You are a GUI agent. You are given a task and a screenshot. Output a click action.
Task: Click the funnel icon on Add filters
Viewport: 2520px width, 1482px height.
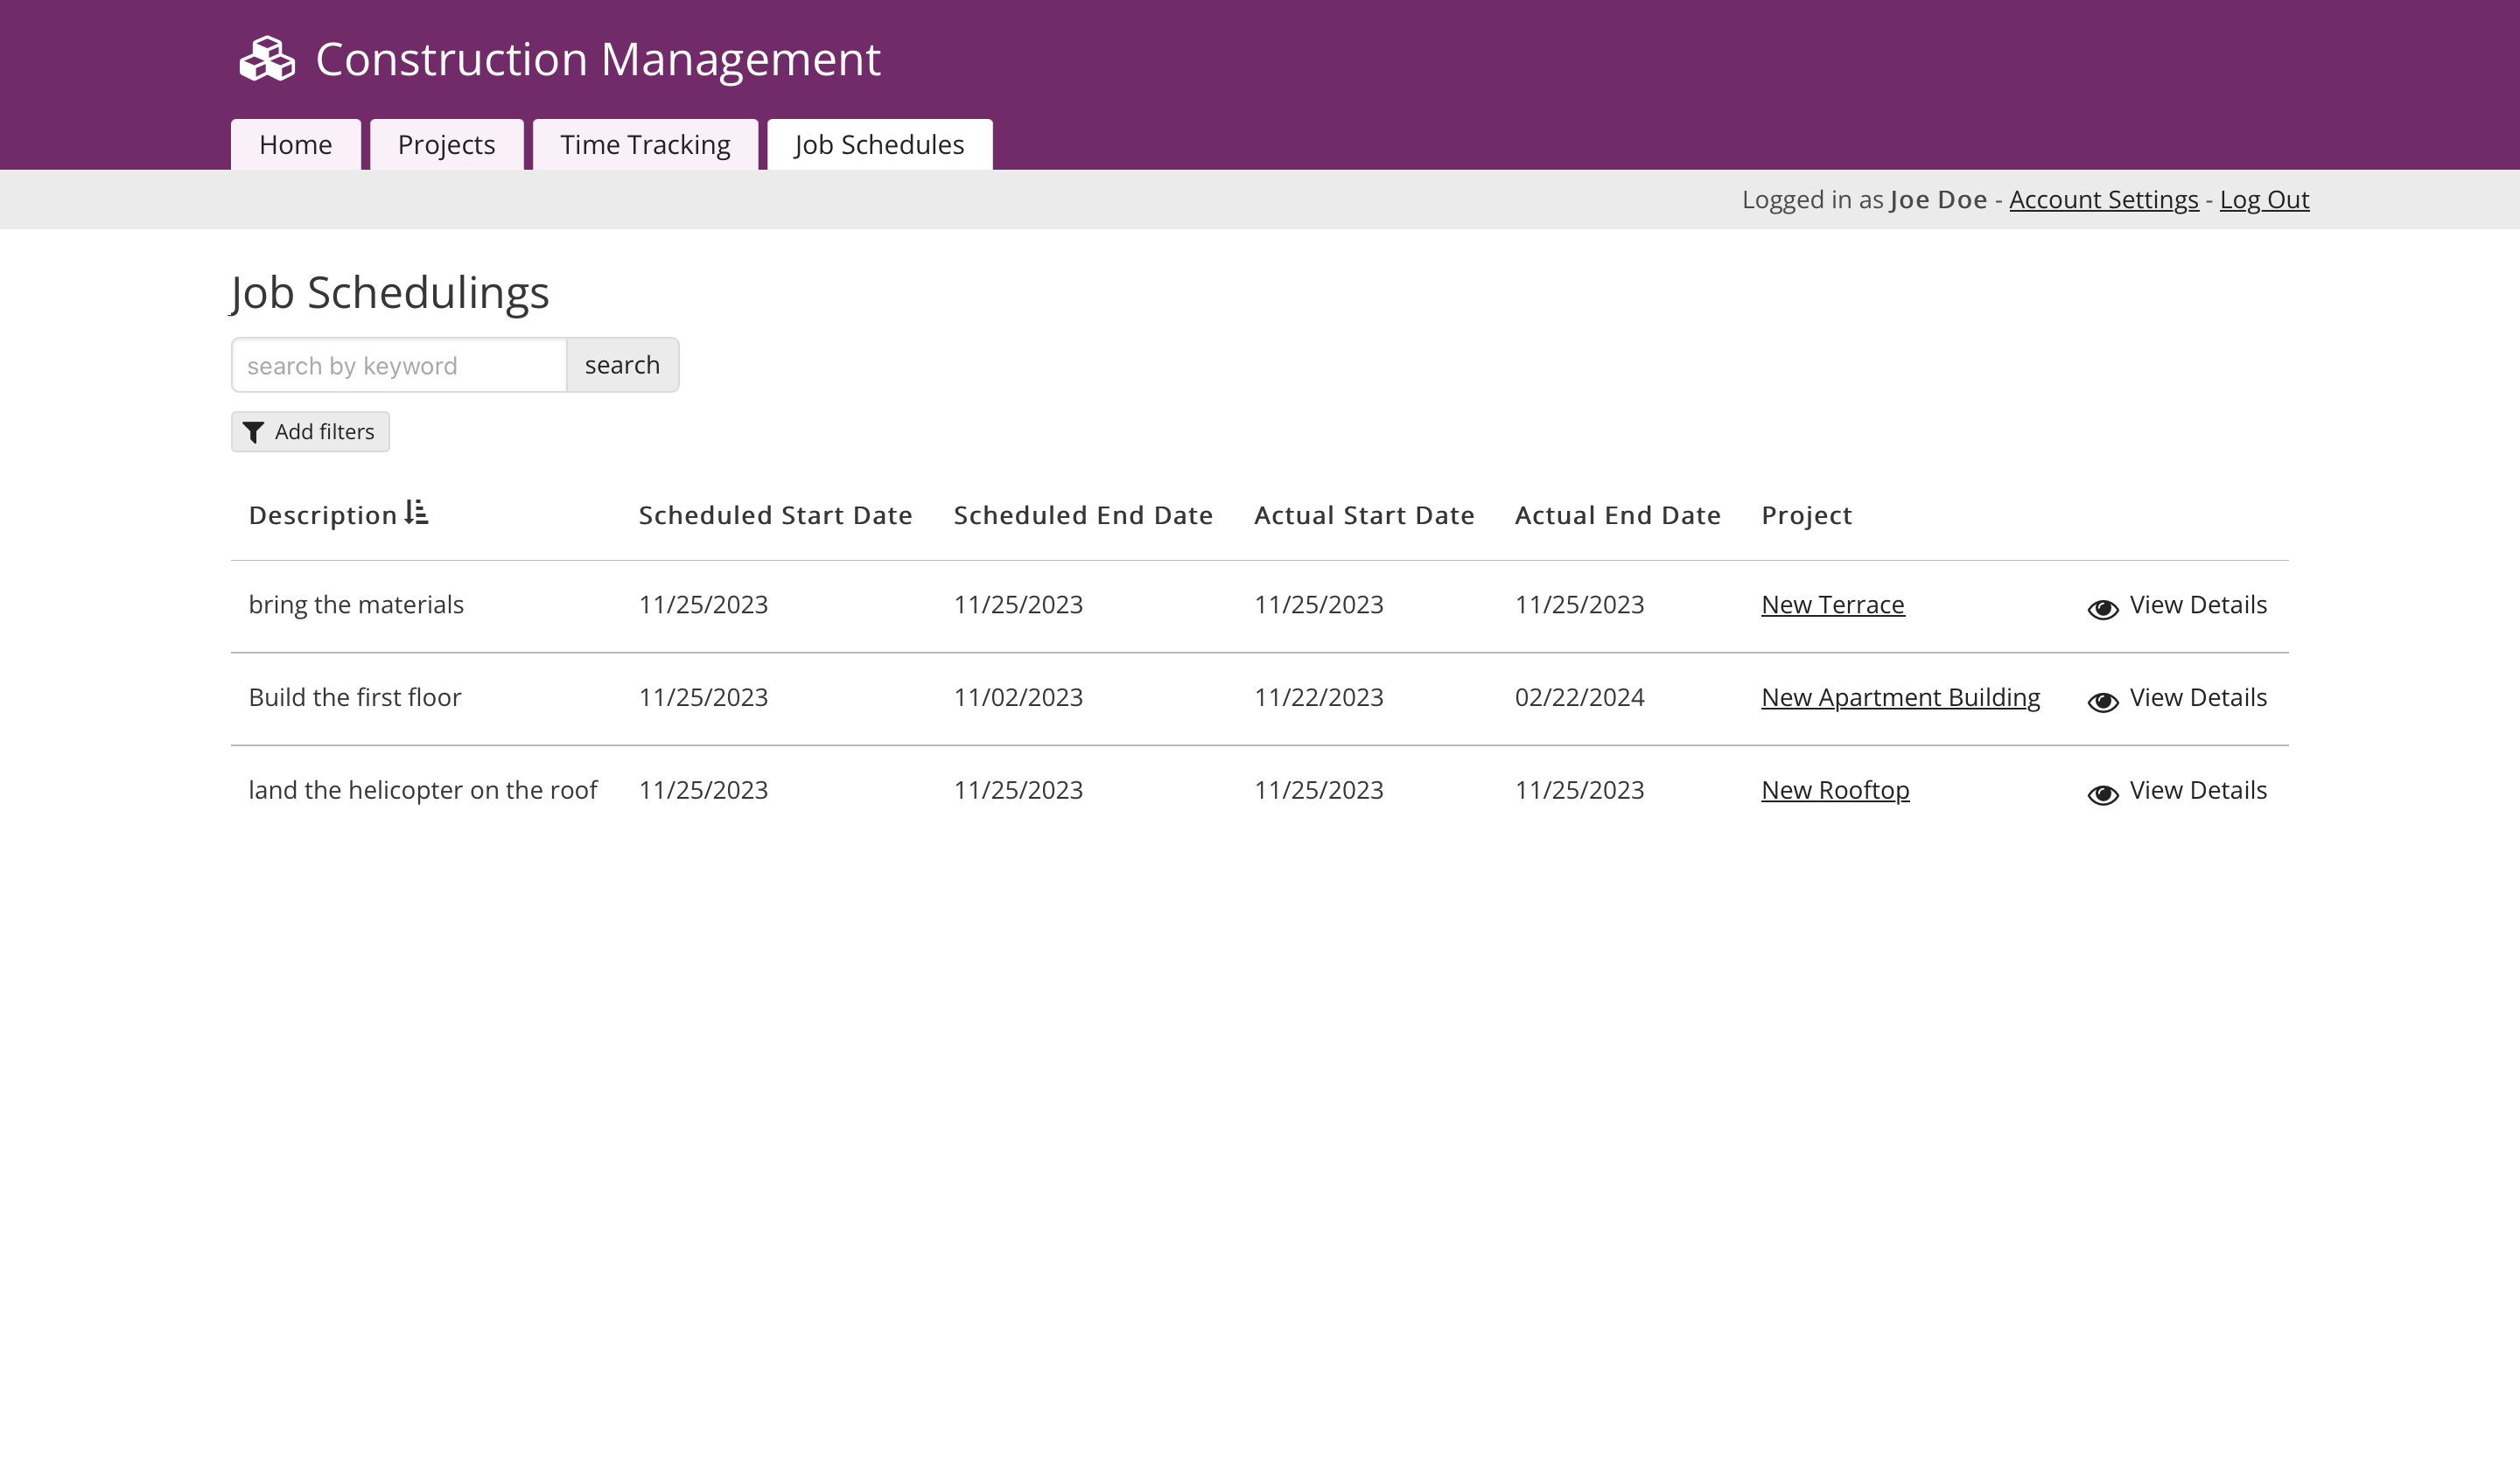point(255,431)
